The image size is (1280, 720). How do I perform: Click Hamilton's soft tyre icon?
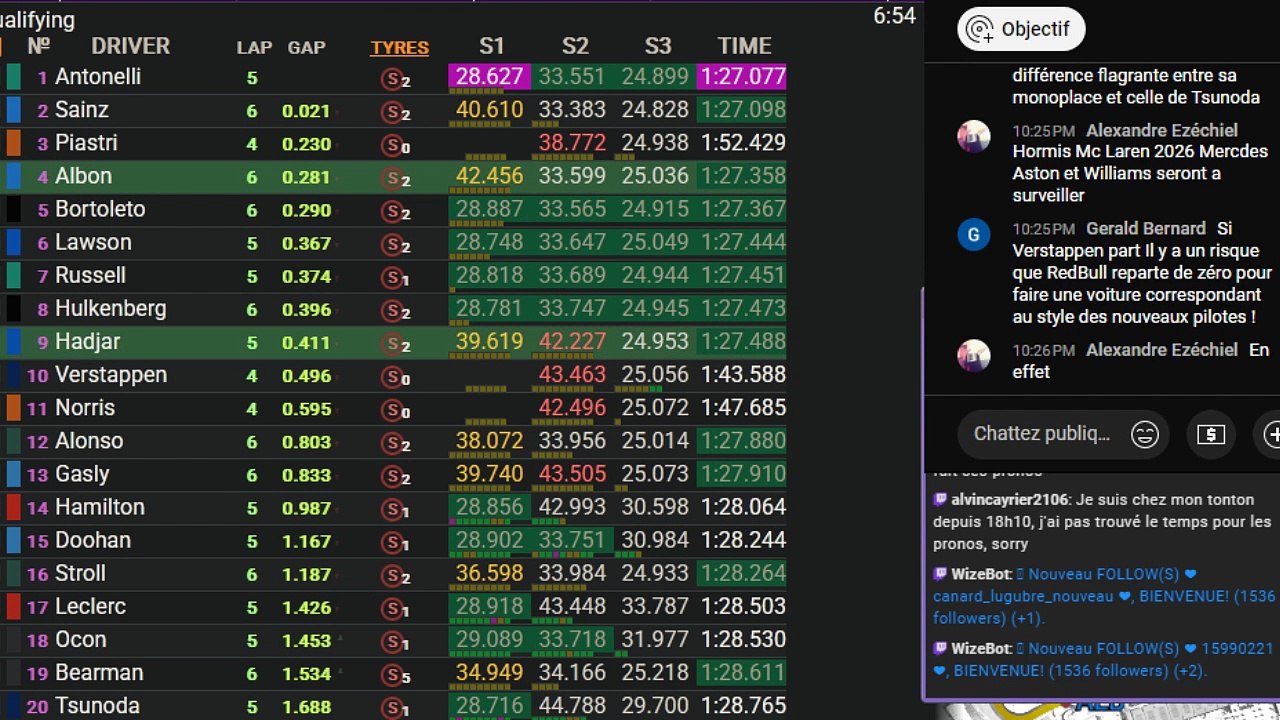(394, 508)
